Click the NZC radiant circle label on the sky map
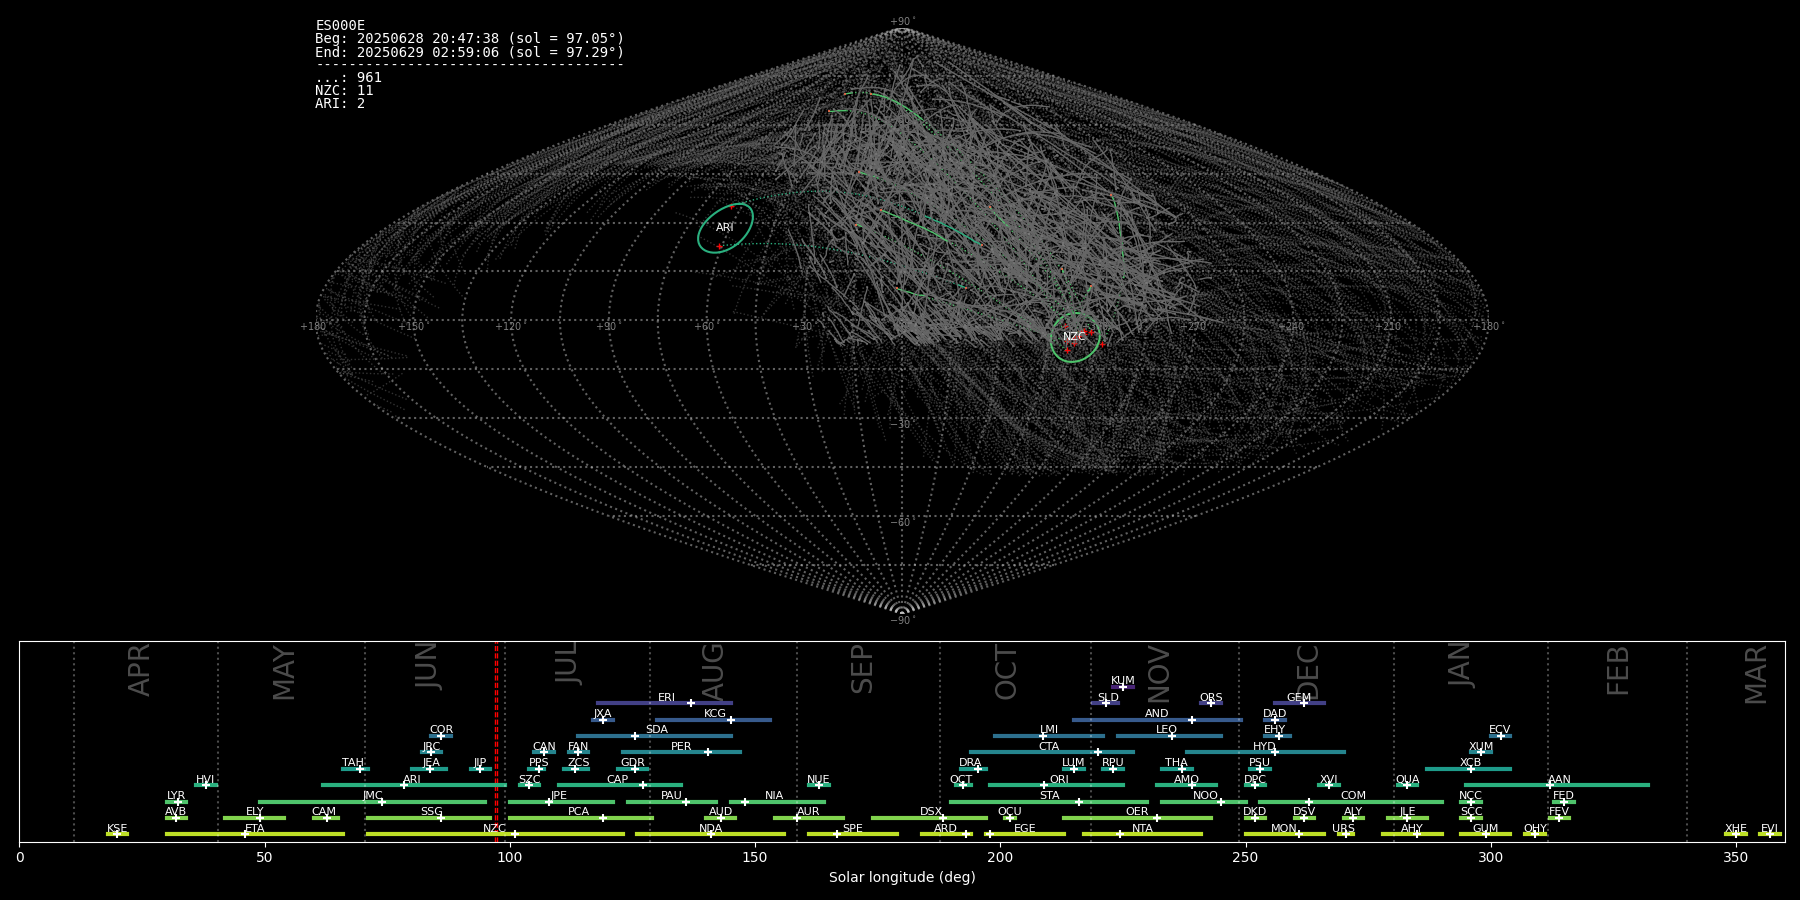This screenshot has height=900, width=1800. (1074, 337)
